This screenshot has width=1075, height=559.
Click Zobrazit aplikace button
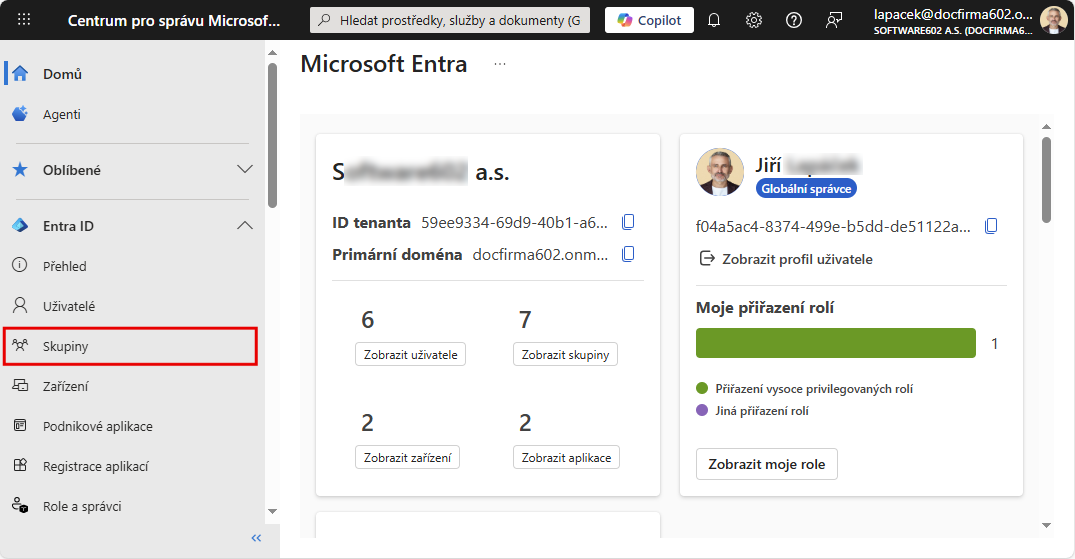tap(566, 457)
